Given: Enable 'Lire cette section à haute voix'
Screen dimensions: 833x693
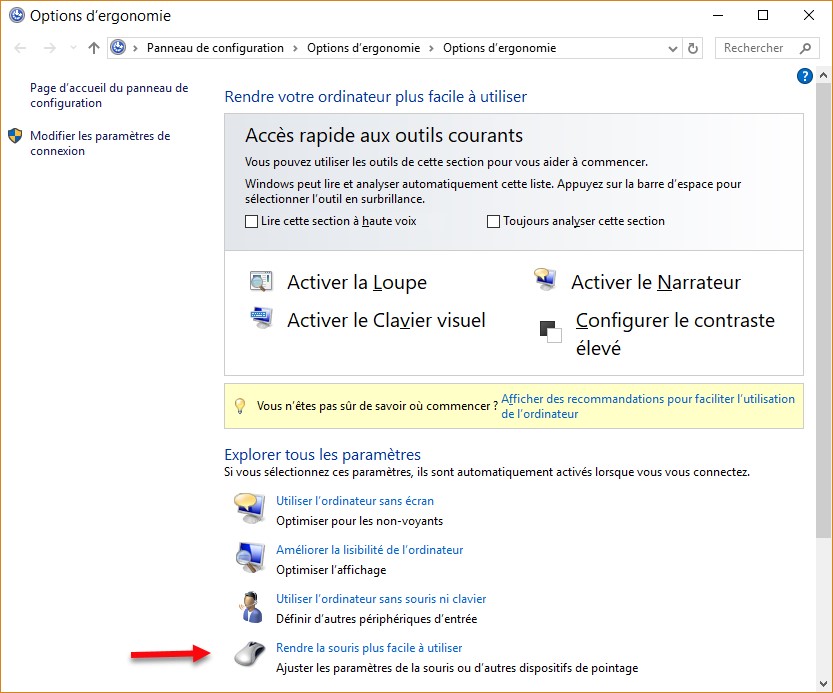Looking at the screenshot, I should coord(252,221).
